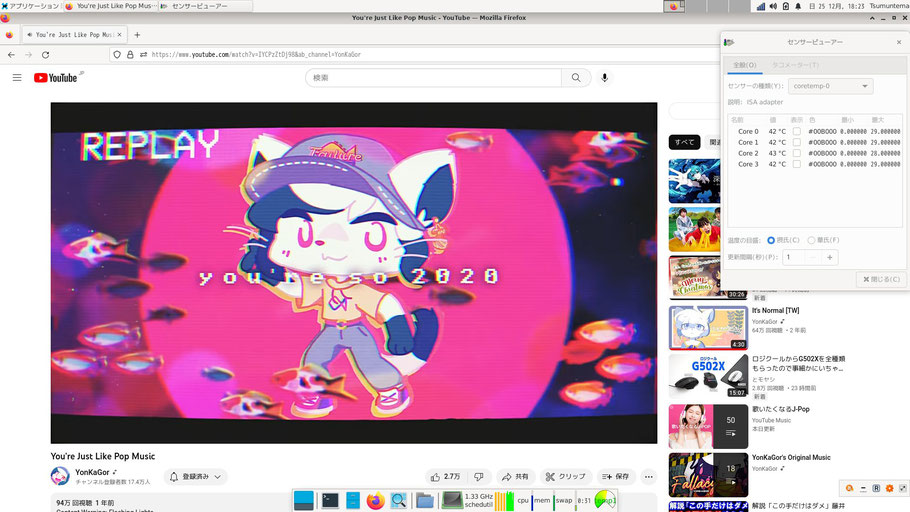Open the G502X mouse video thumbnail
This screenshot has height=512, width=910.
click(709, 376)
